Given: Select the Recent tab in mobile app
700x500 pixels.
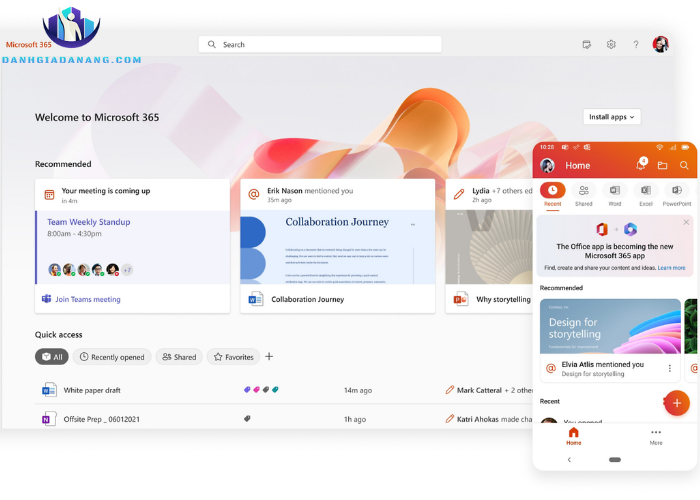Looking at the screenshot, I should 553,195.
